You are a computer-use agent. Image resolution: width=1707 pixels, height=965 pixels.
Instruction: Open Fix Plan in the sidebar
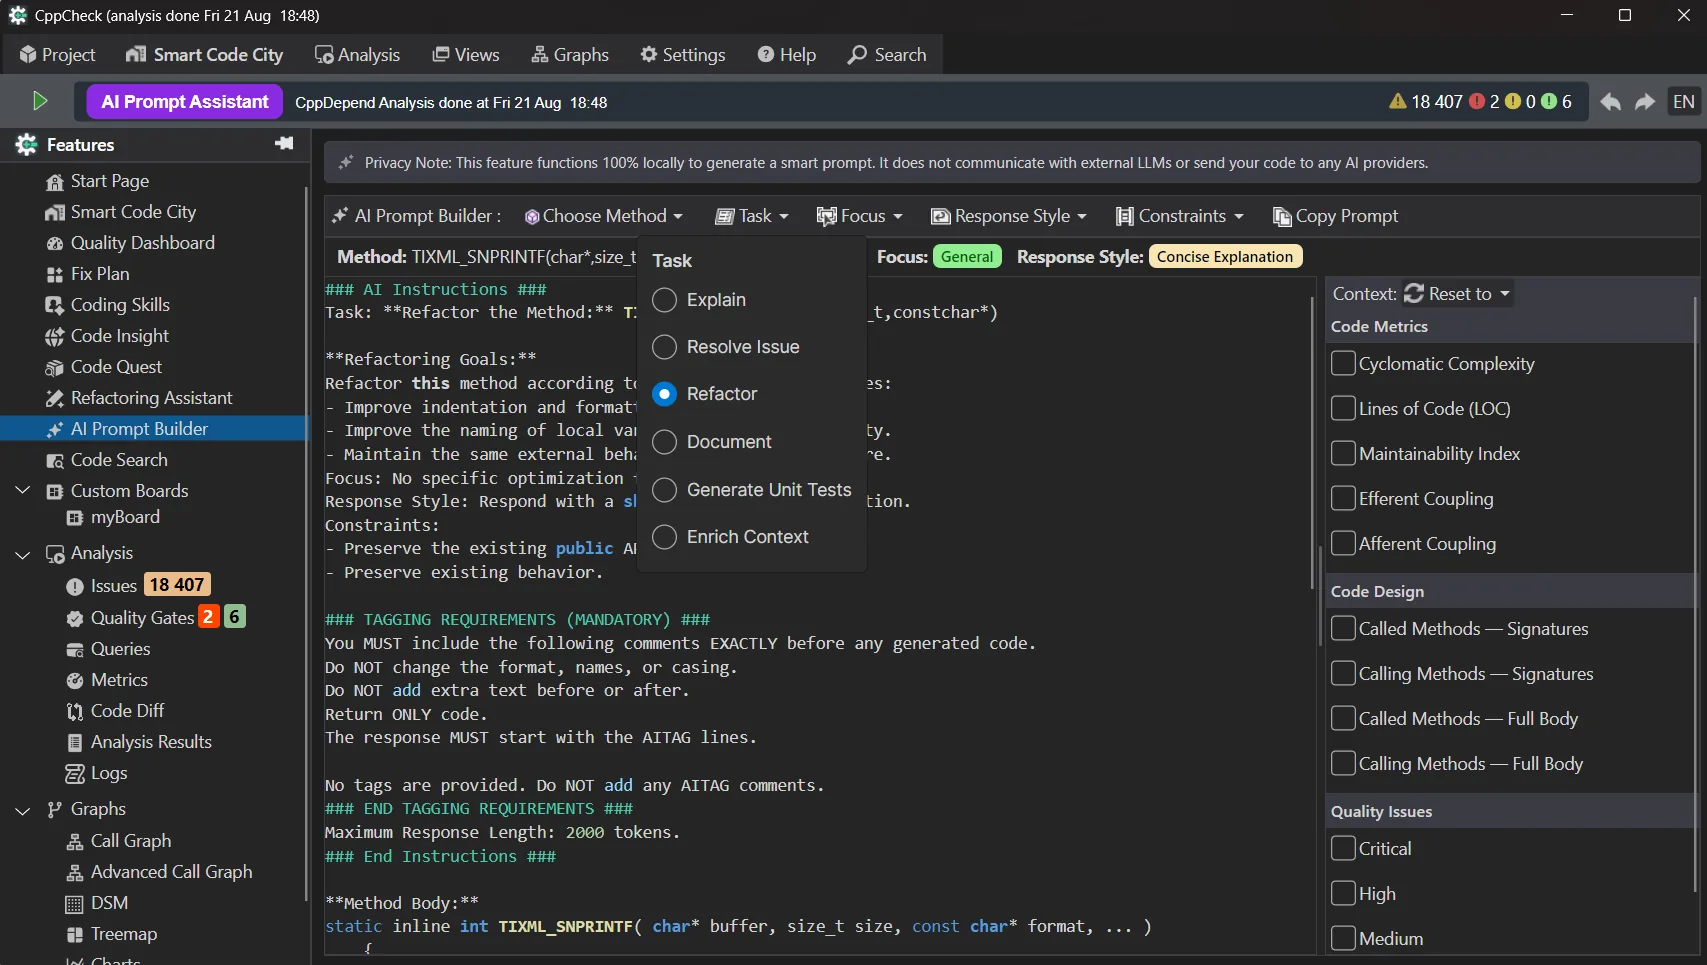click(x=88, y=274)
